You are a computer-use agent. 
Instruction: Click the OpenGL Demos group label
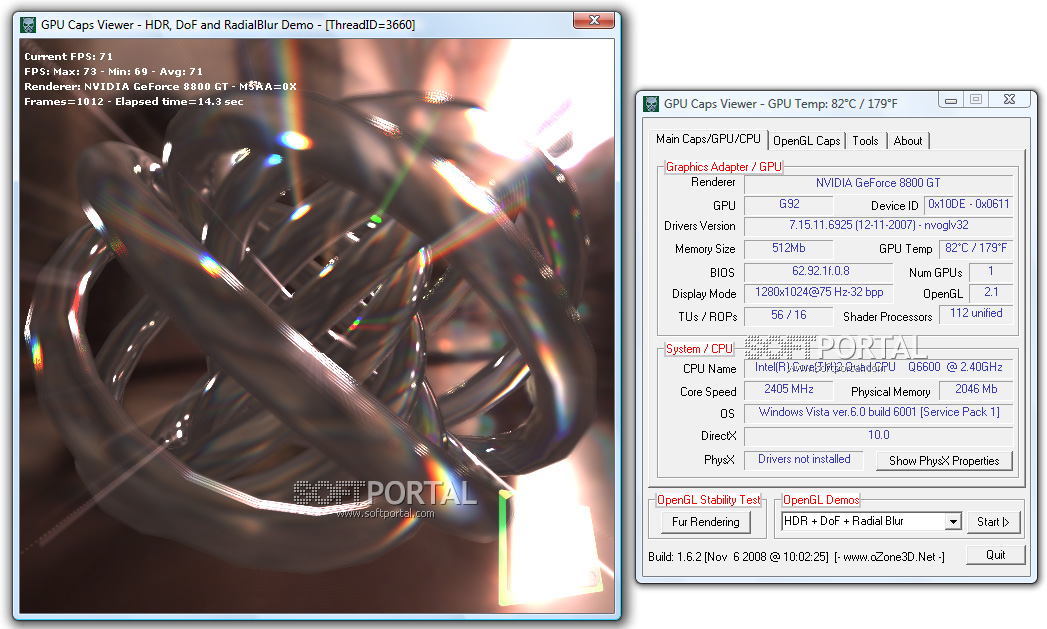821,500
